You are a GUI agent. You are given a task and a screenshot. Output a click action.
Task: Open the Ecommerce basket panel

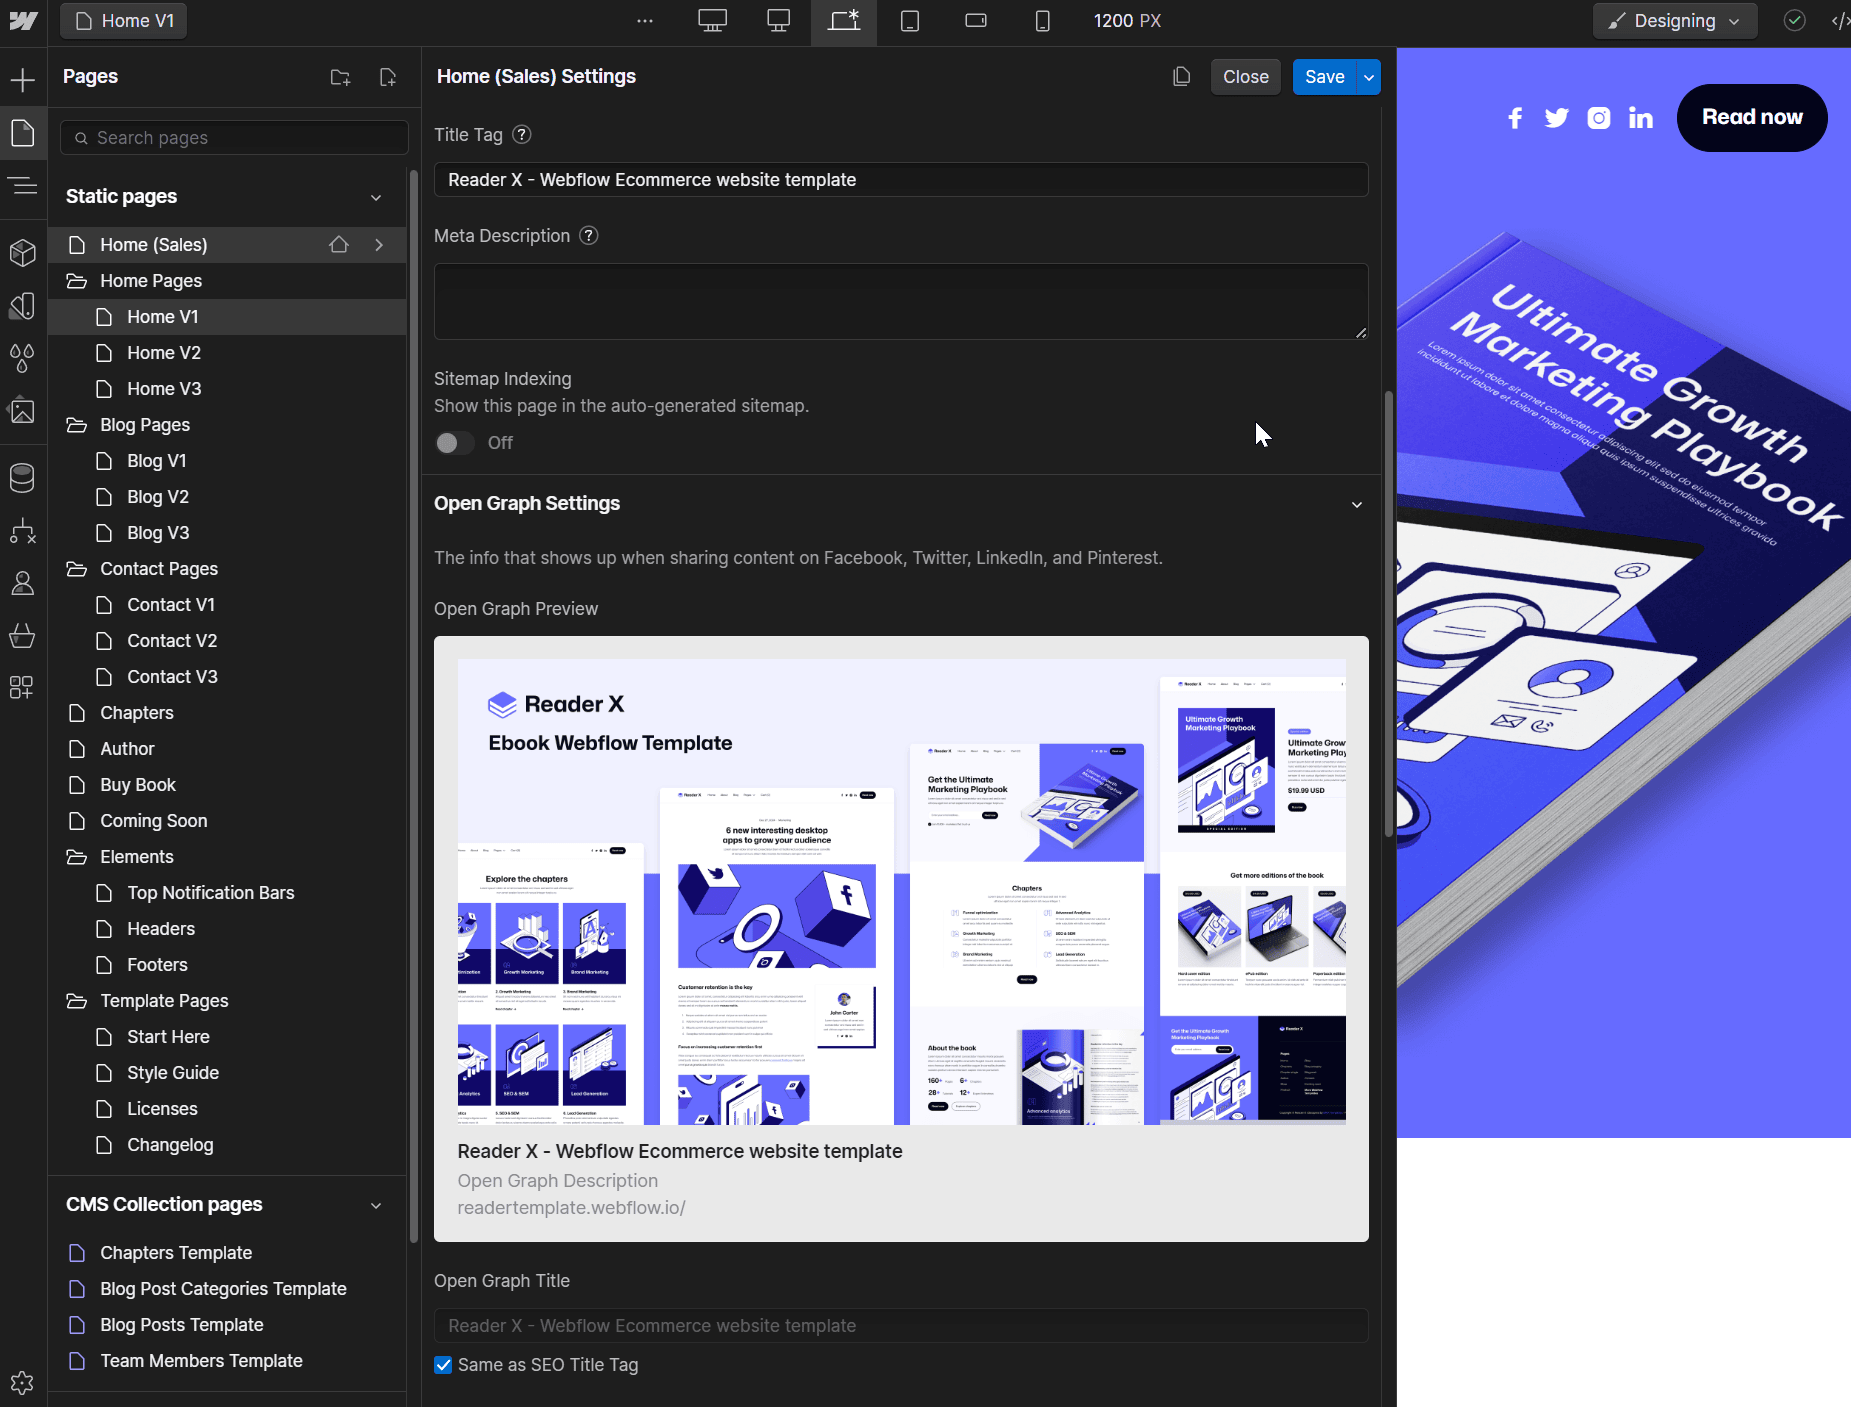click(23, 635)
